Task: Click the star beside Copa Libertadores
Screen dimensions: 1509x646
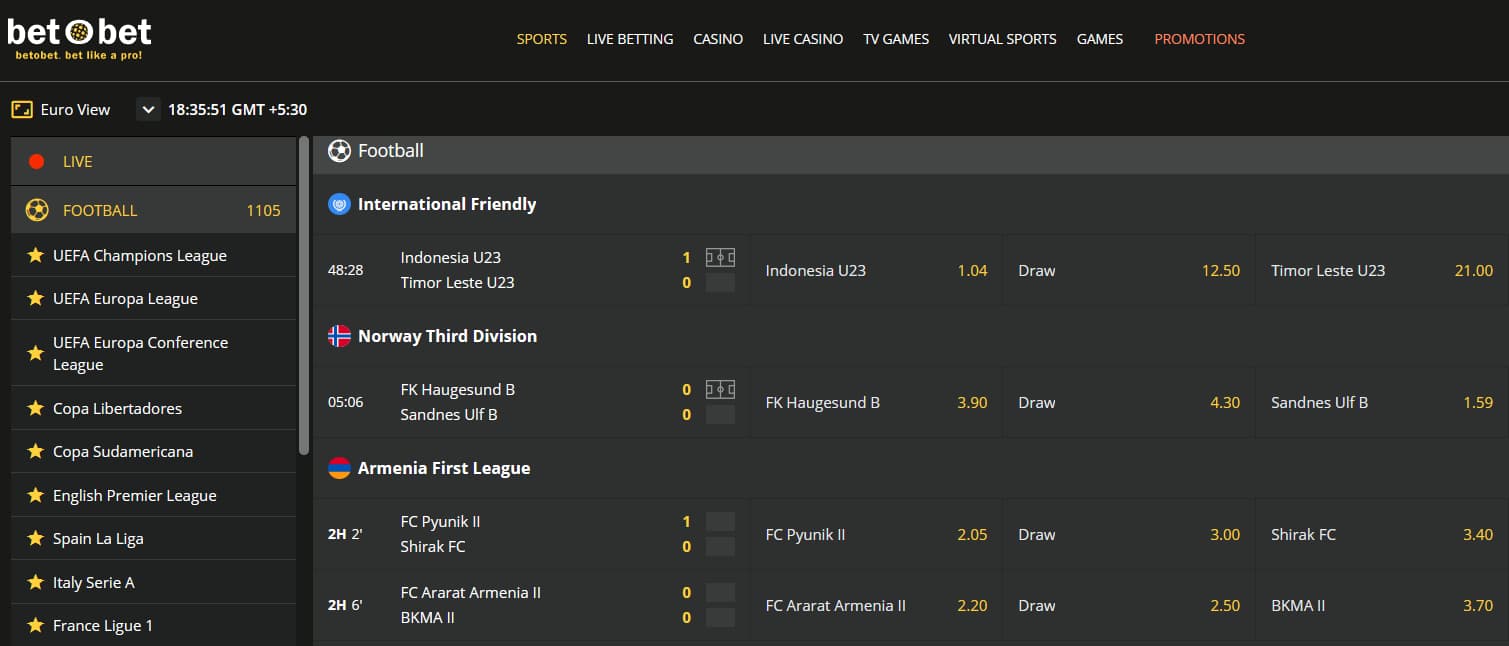Action: [35, 408]
